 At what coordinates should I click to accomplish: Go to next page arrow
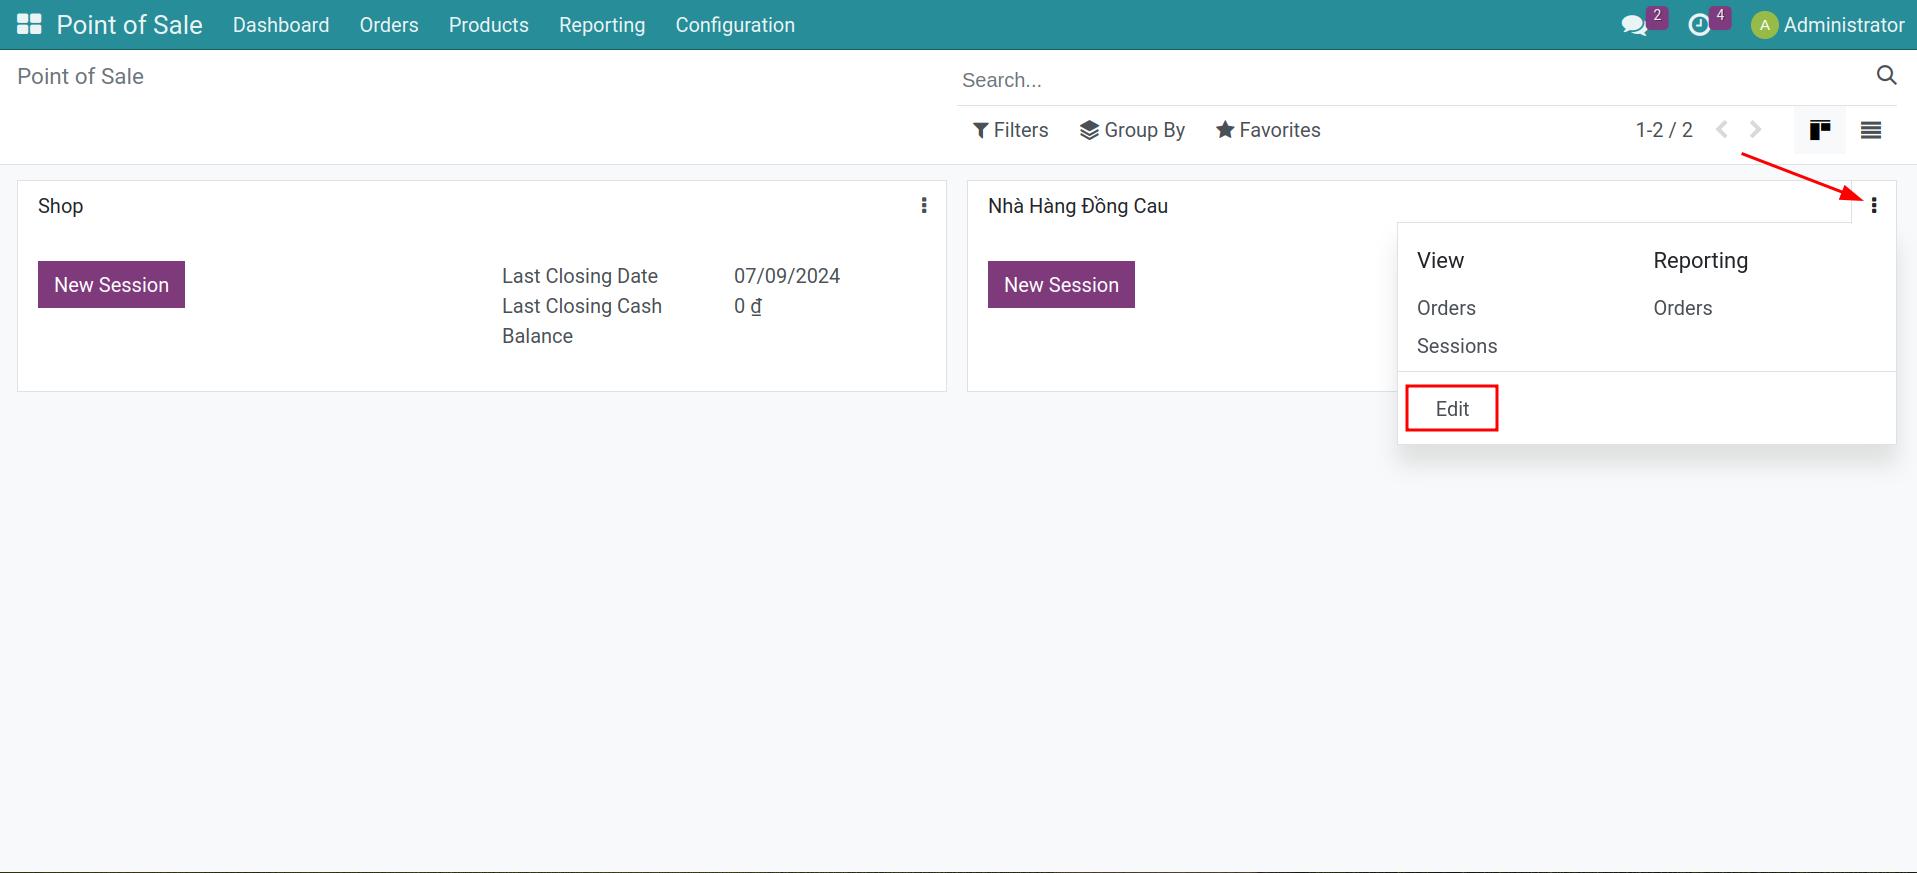[x=1755, y=130]
